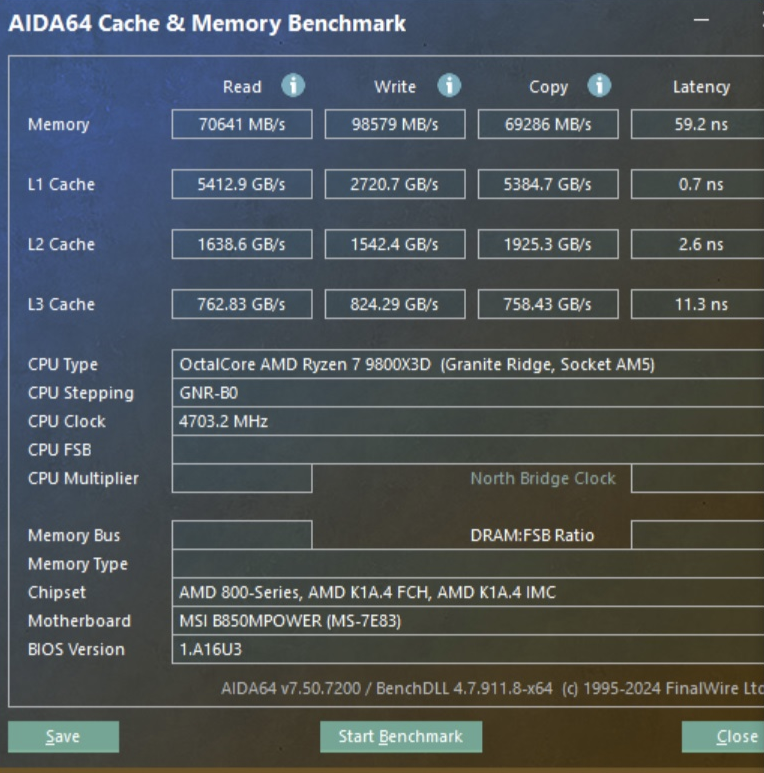The height and width of the screenshot is (773, 764).
Task: Click the Memory Bus label
Action: [x=74, y=535]
